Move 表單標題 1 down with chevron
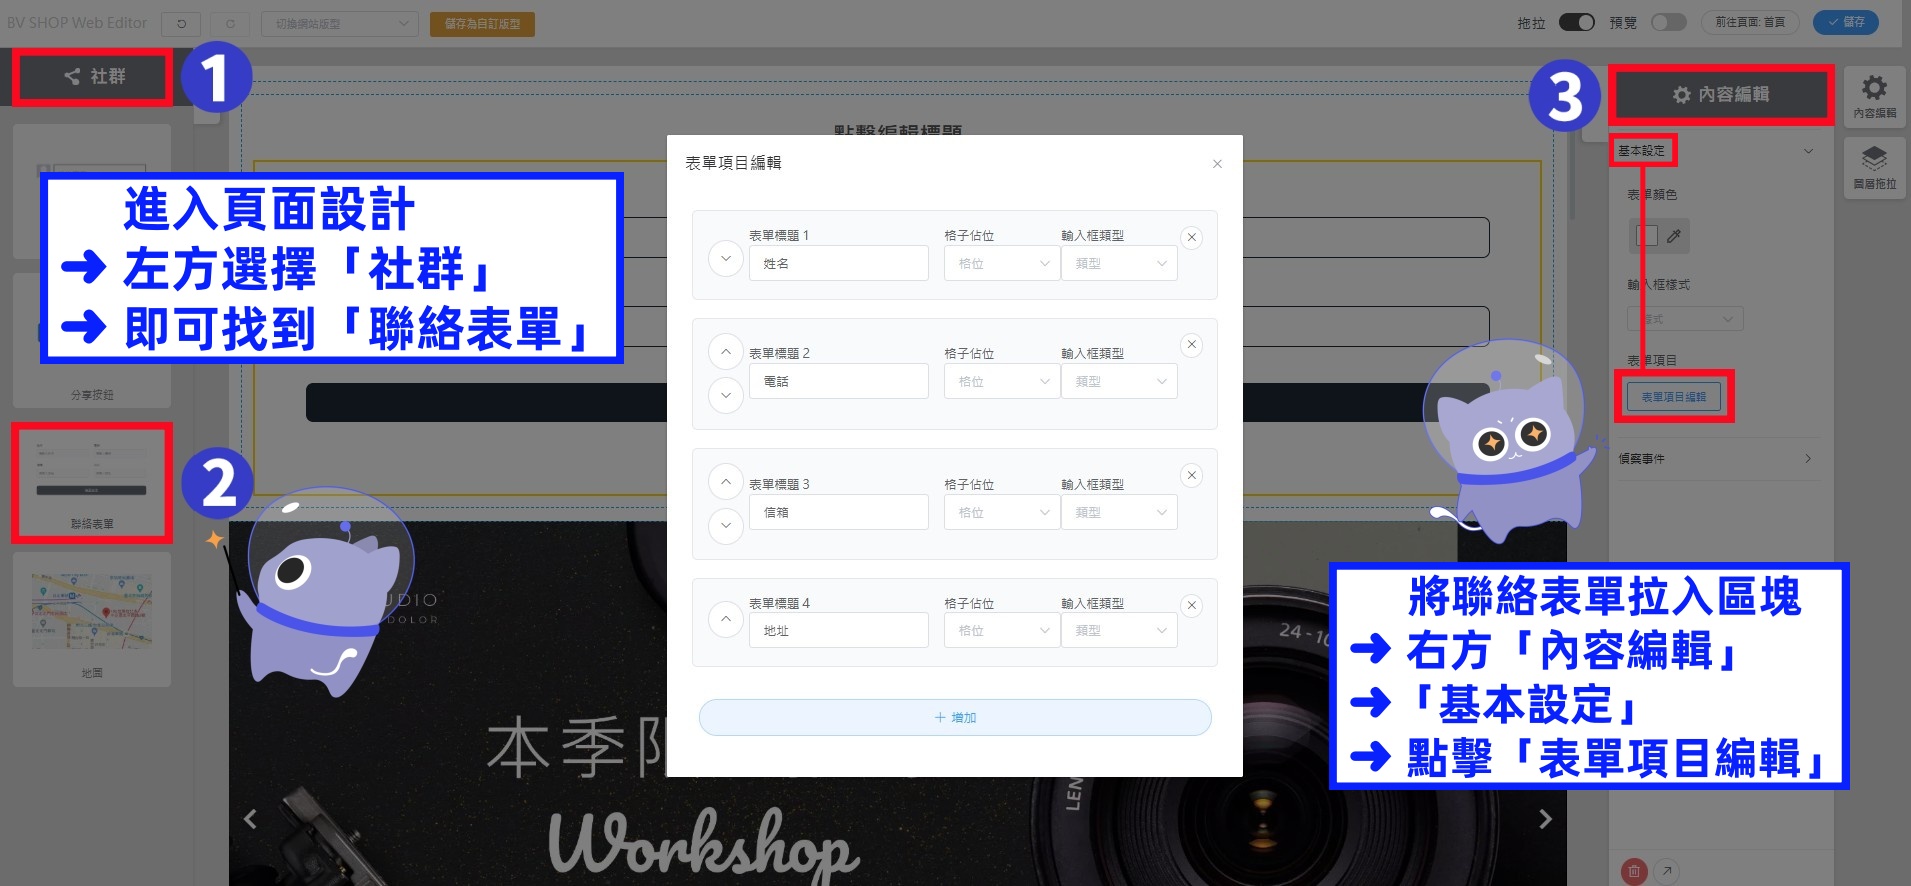 click(726, 259)
